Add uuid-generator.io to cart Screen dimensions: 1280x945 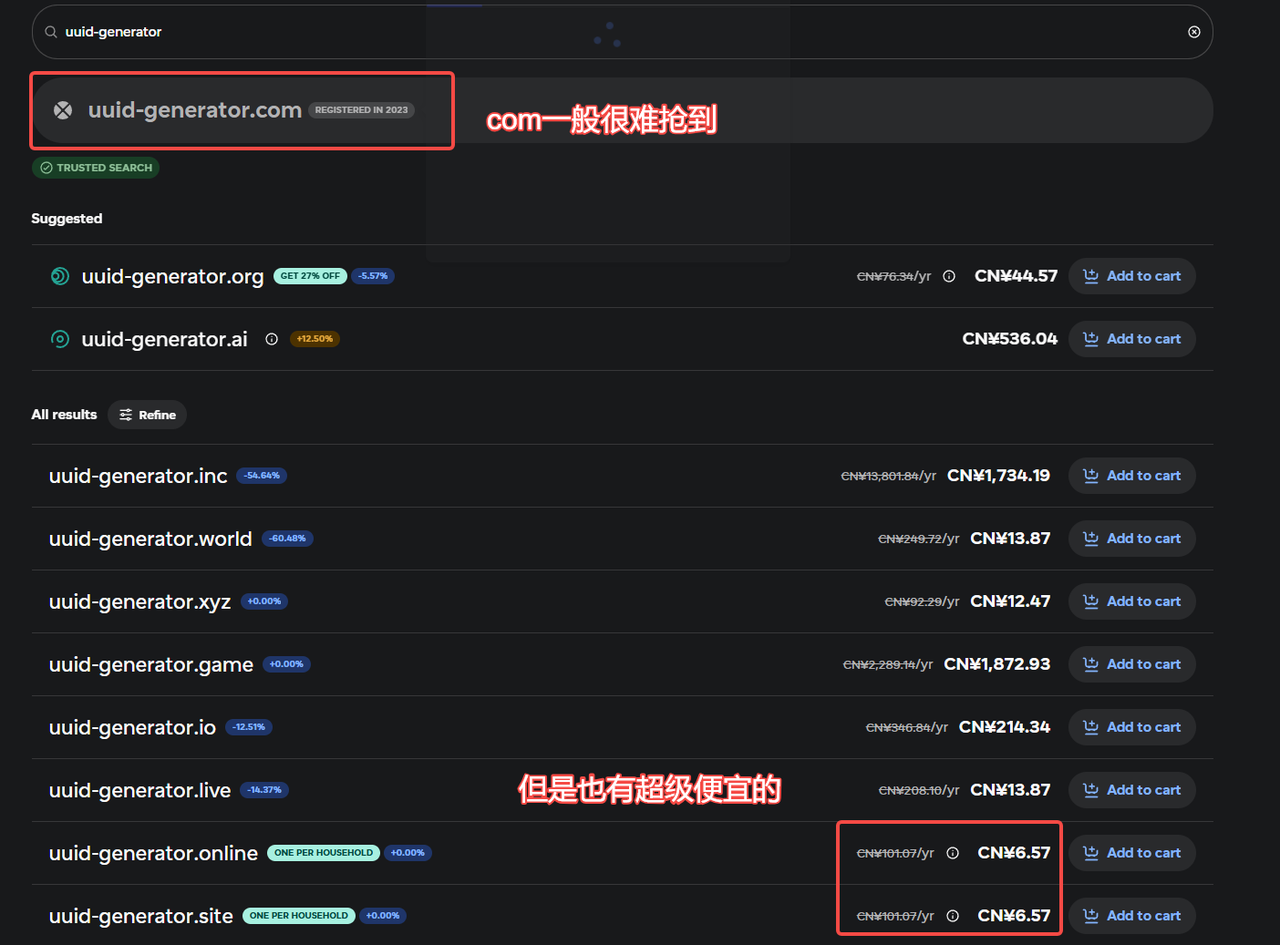click(x=1132, y=727)
